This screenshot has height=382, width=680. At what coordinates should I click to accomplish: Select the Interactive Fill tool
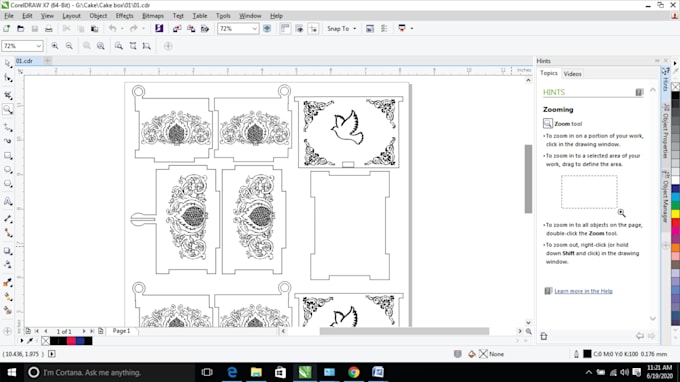[8, 297]
